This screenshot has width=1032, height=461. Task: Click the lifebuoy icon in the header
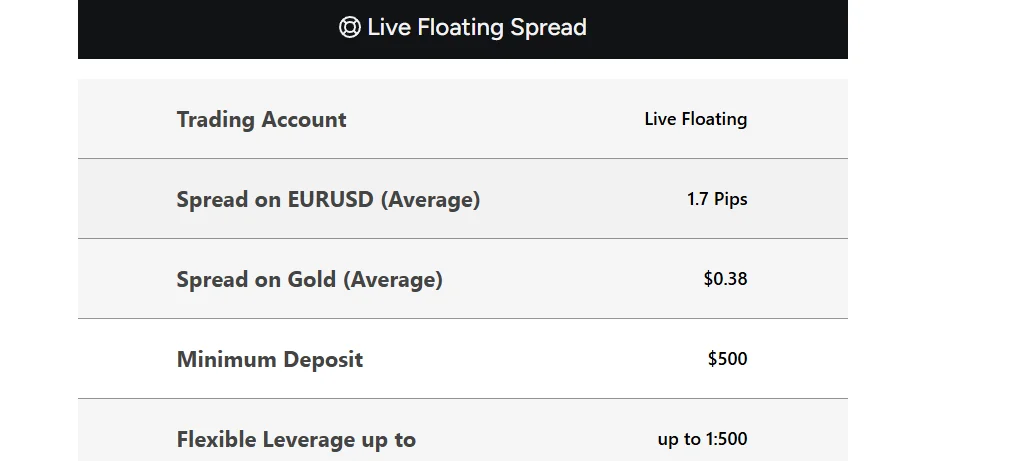349,28
